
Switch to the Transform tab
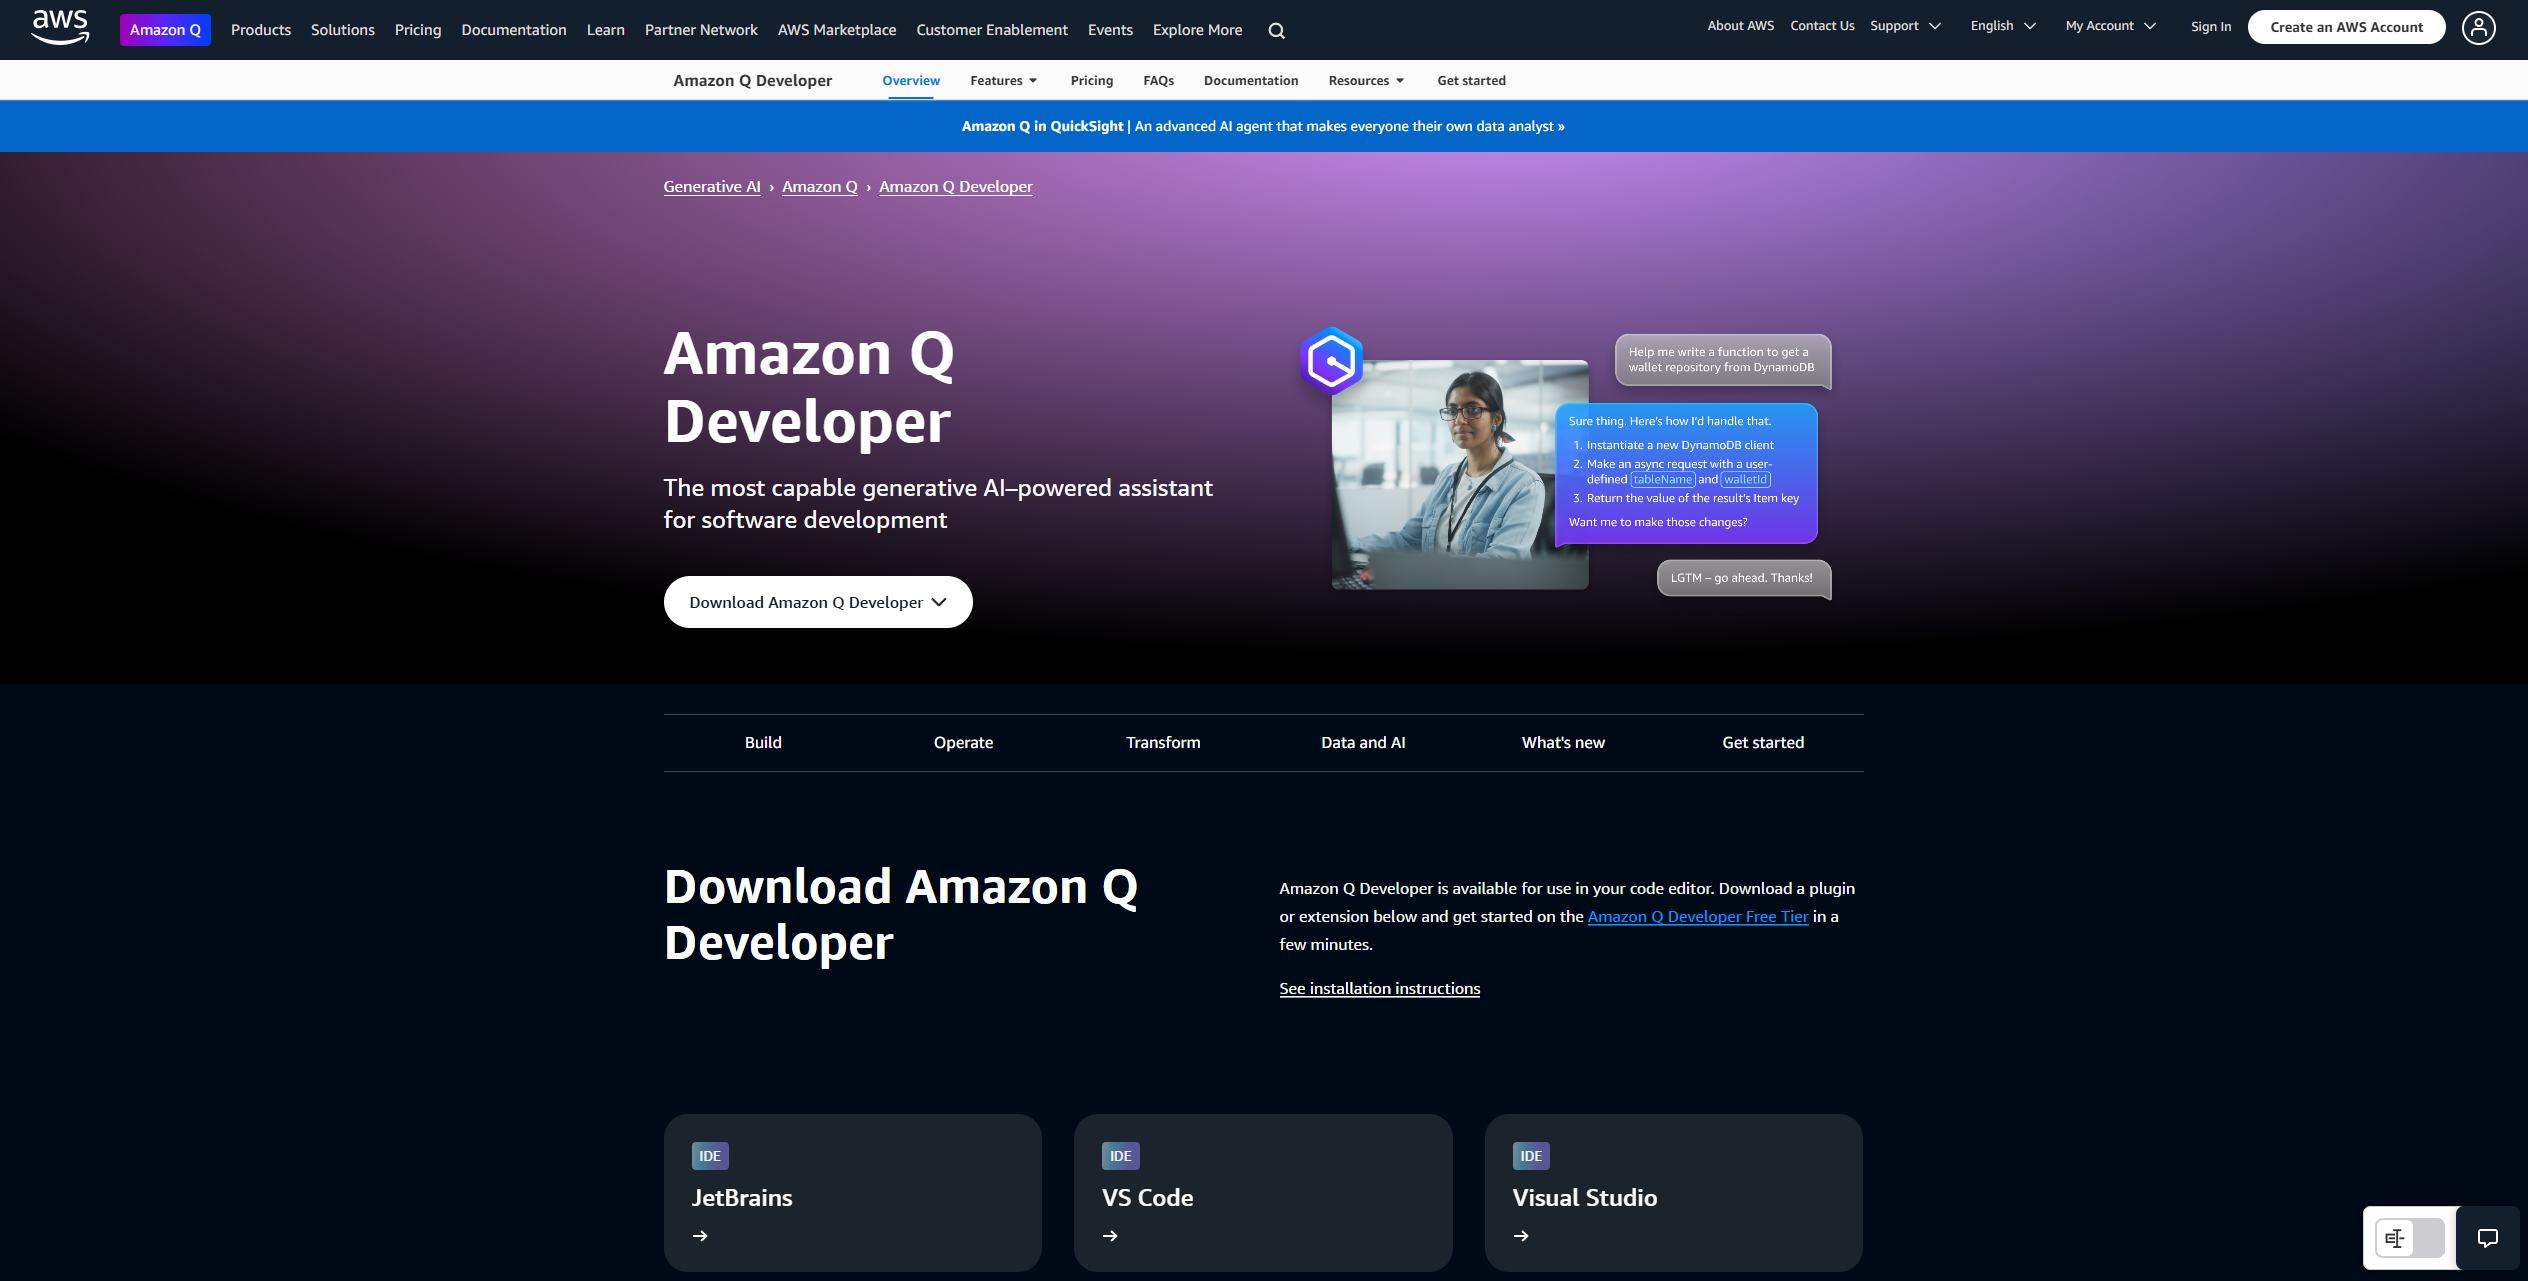[x=1163, y=742]
